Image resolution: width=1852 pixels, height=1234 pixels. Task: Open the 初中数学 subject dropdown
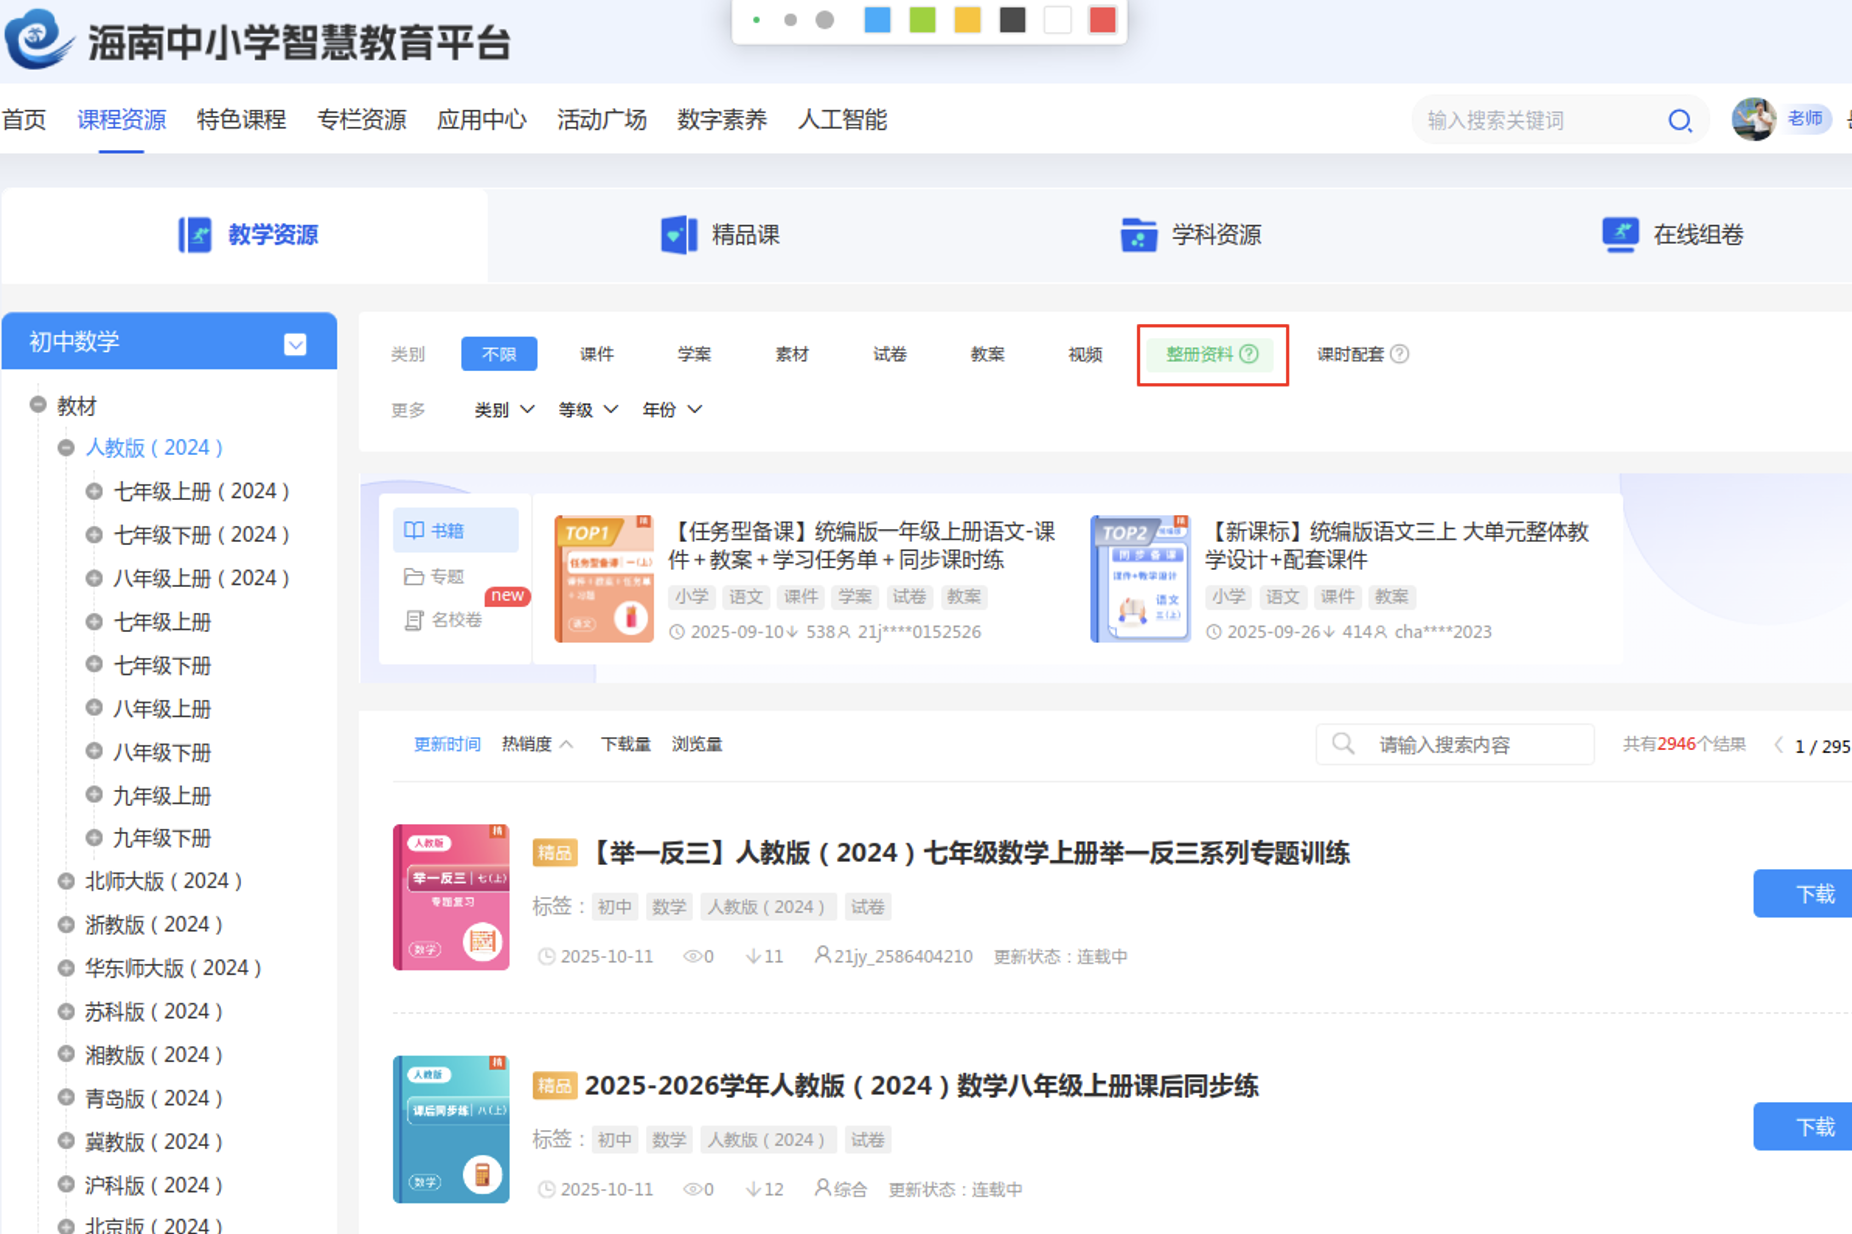click(295, 344)
